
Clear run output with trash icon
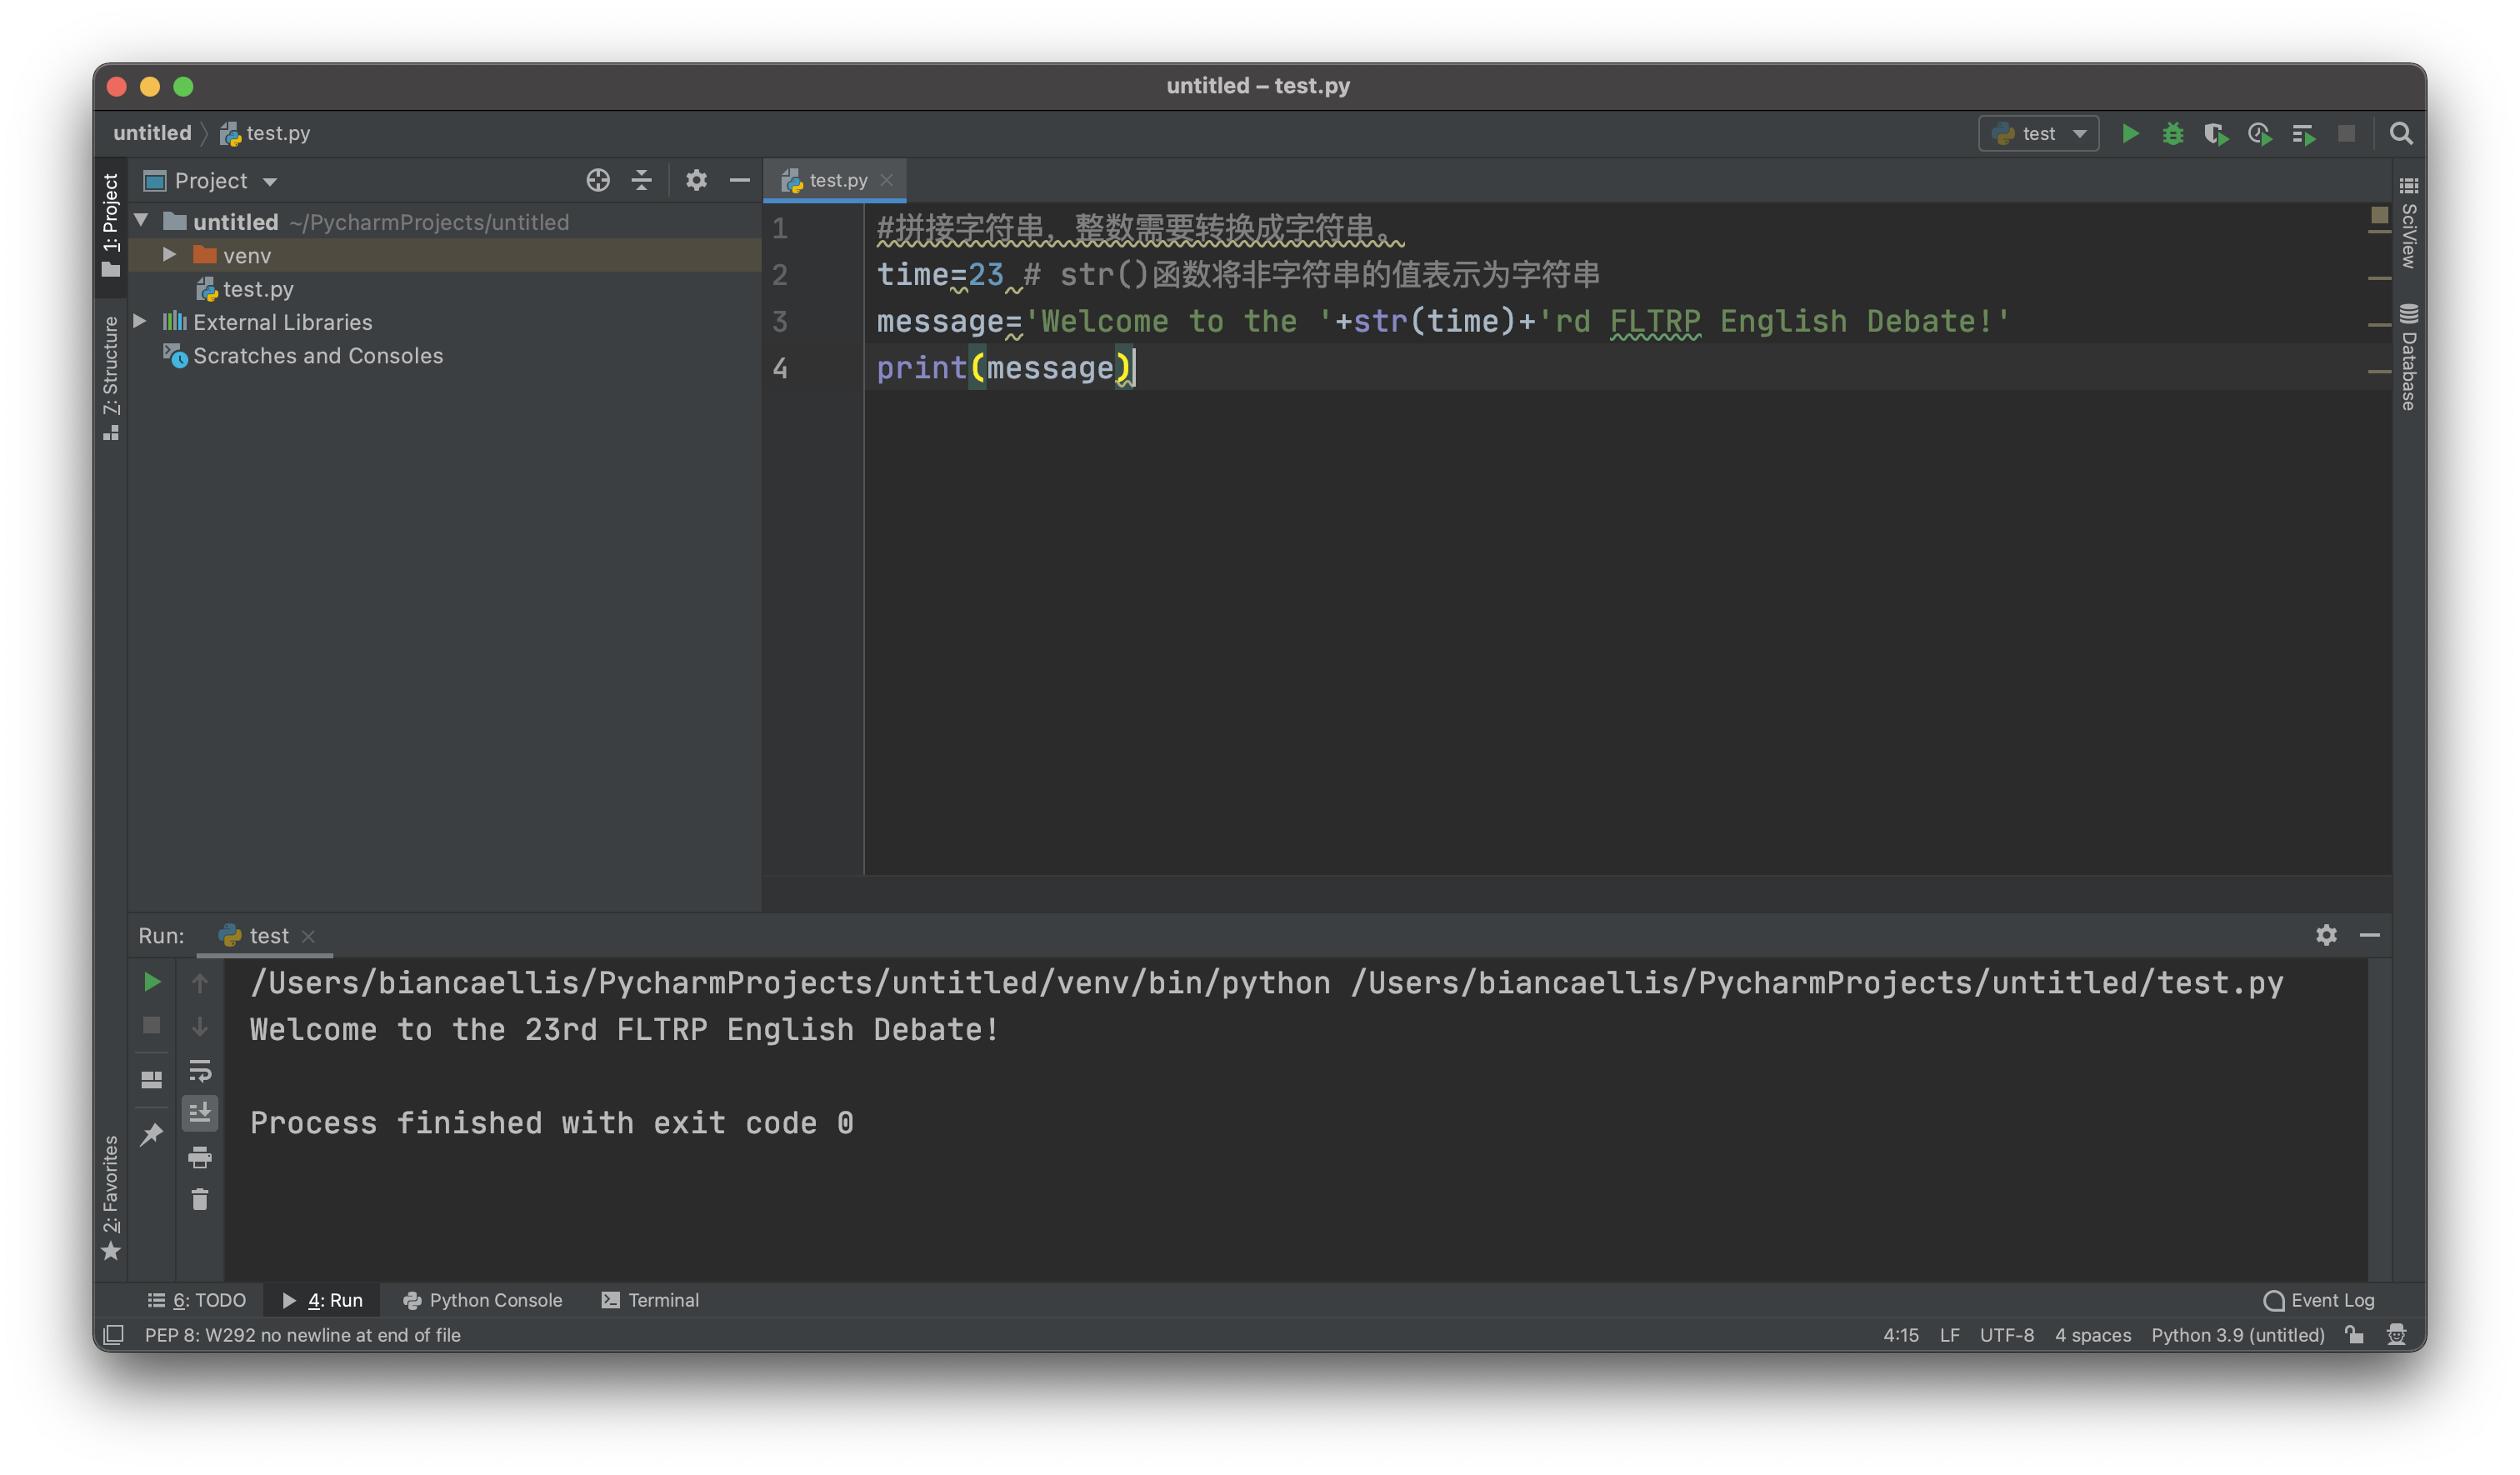pos(200,1199)
